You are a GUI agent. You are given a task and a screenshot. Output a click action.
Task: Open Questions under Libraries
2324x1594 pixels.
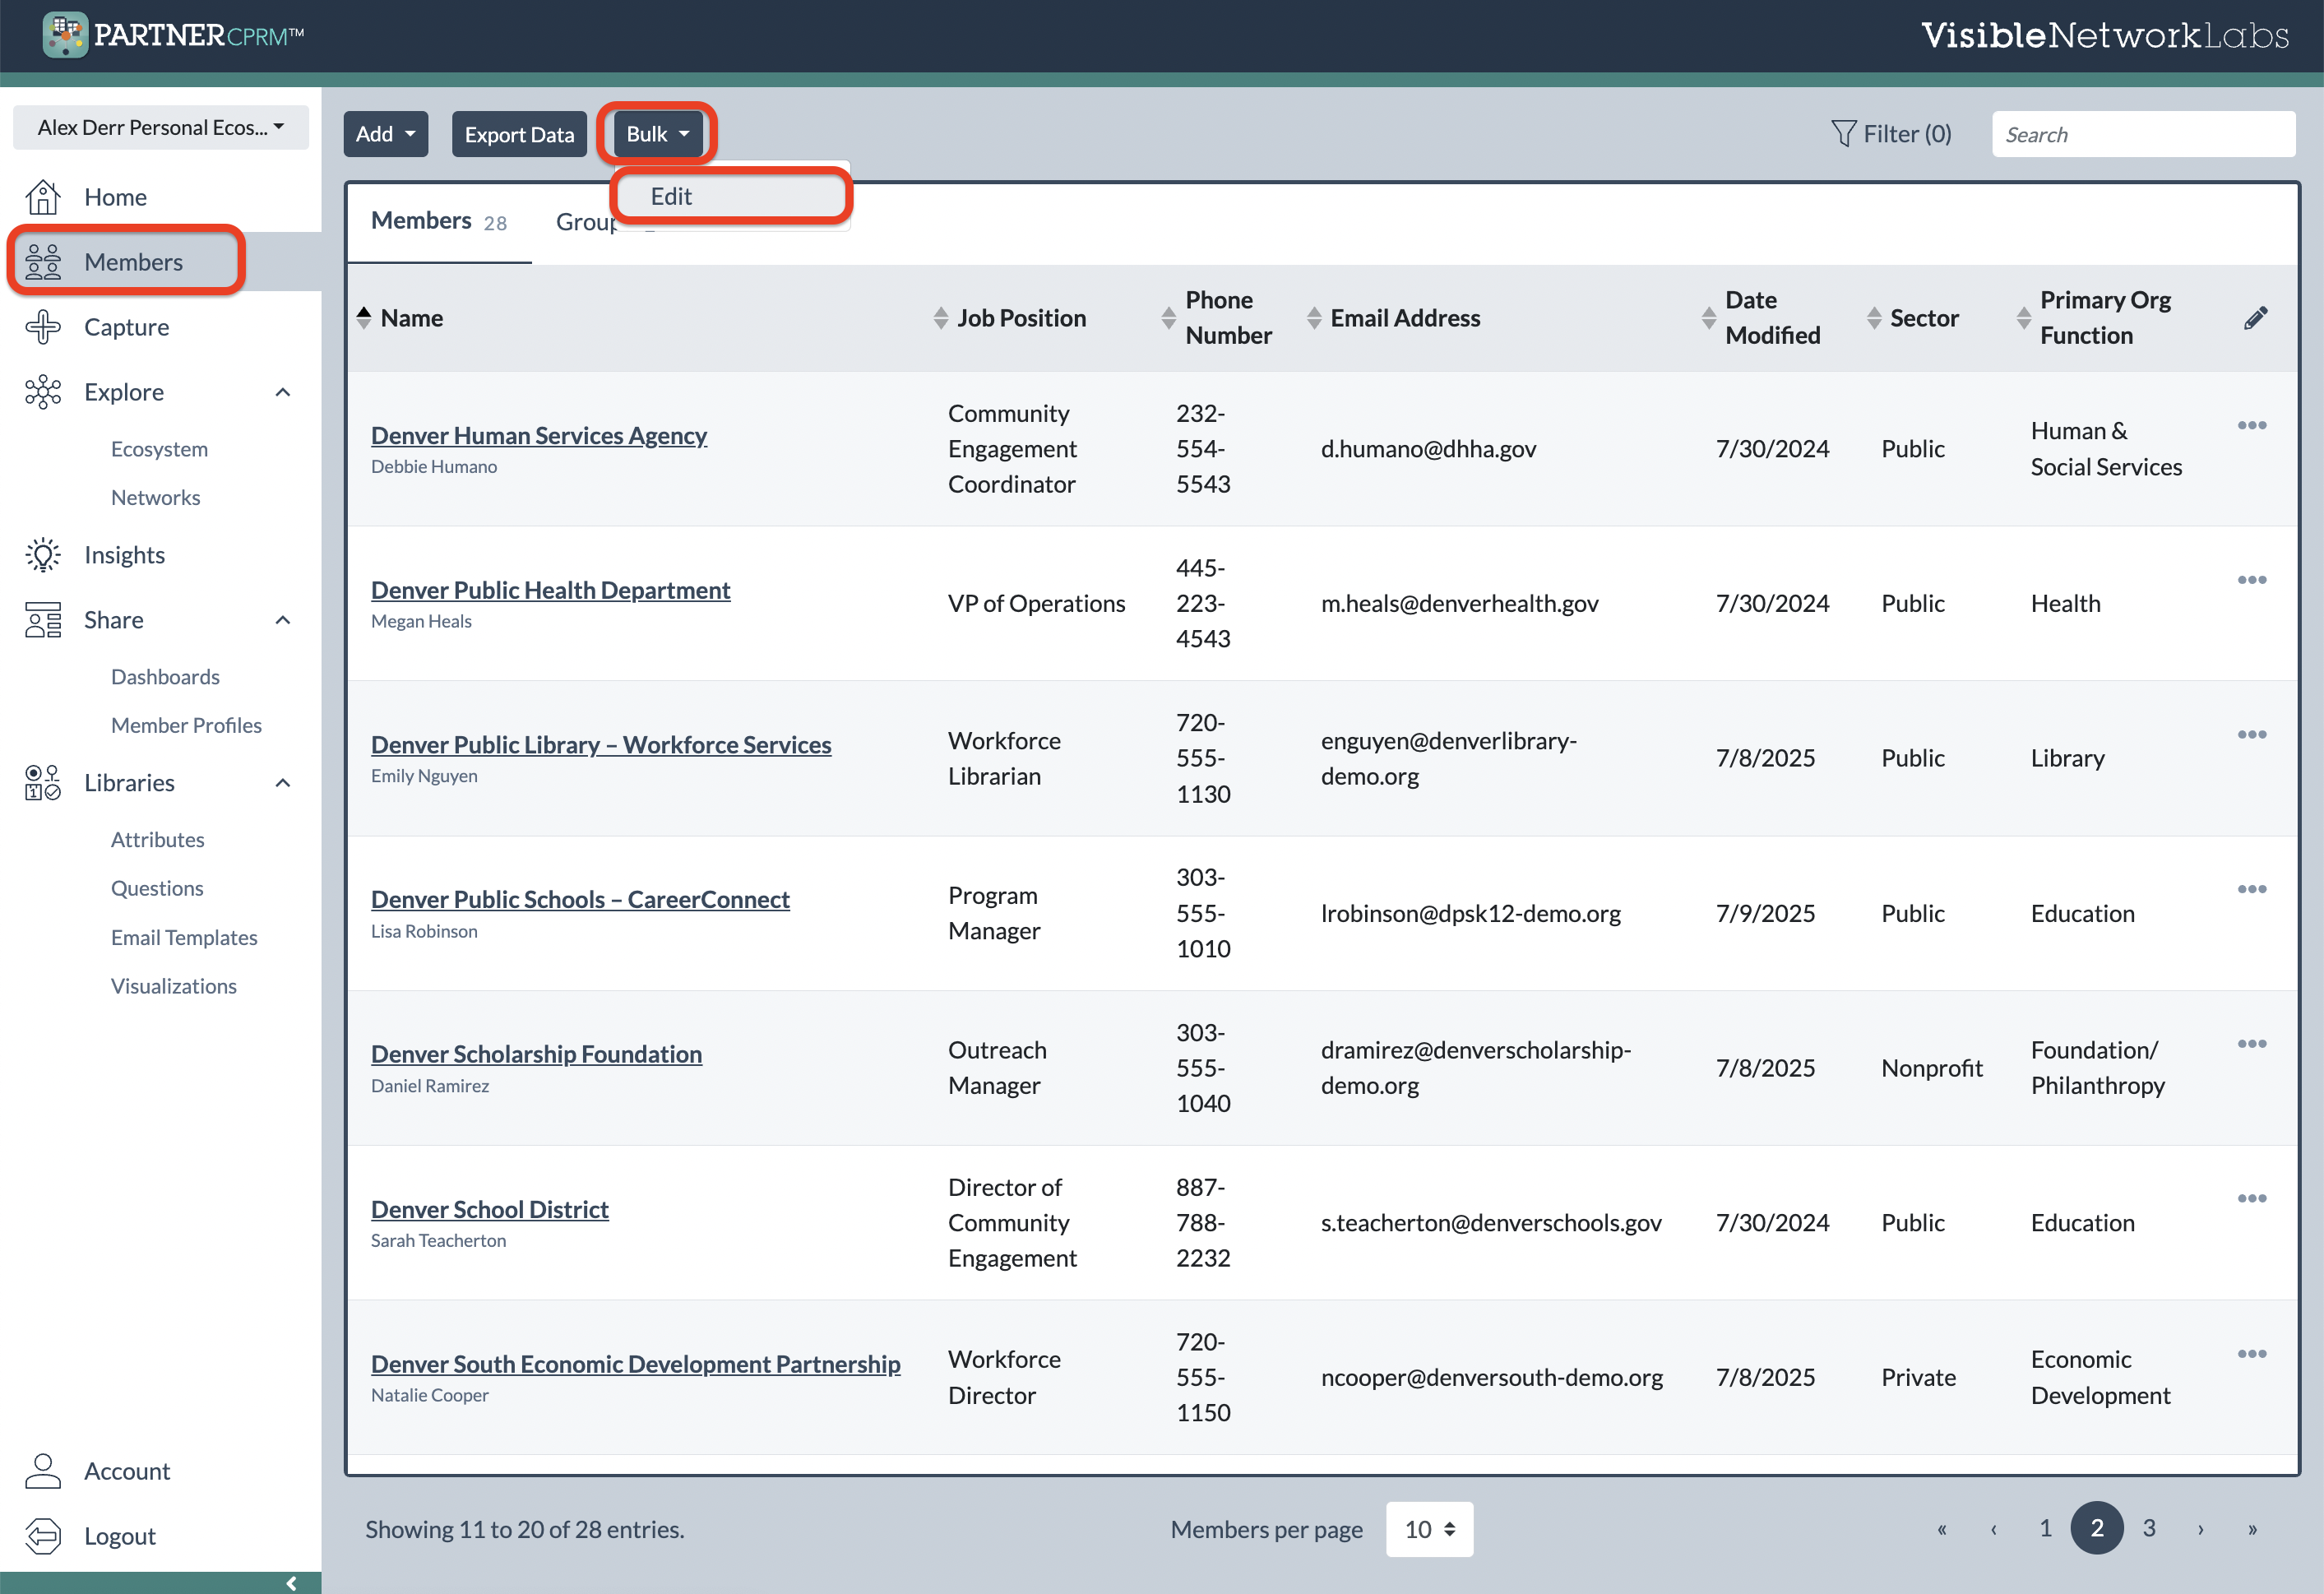[x=157, y=888]
